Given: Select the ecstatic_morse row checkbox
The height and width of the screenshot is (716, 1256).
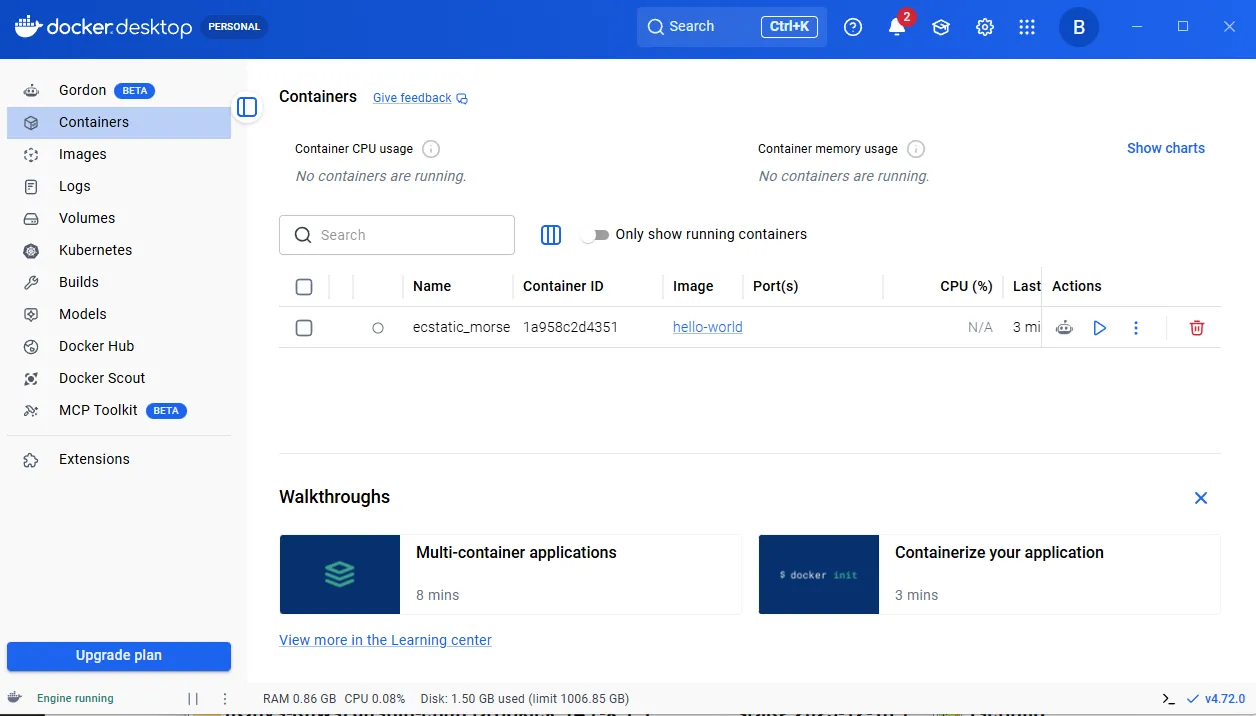Looking at the screenshot, I should click(304, 328).
